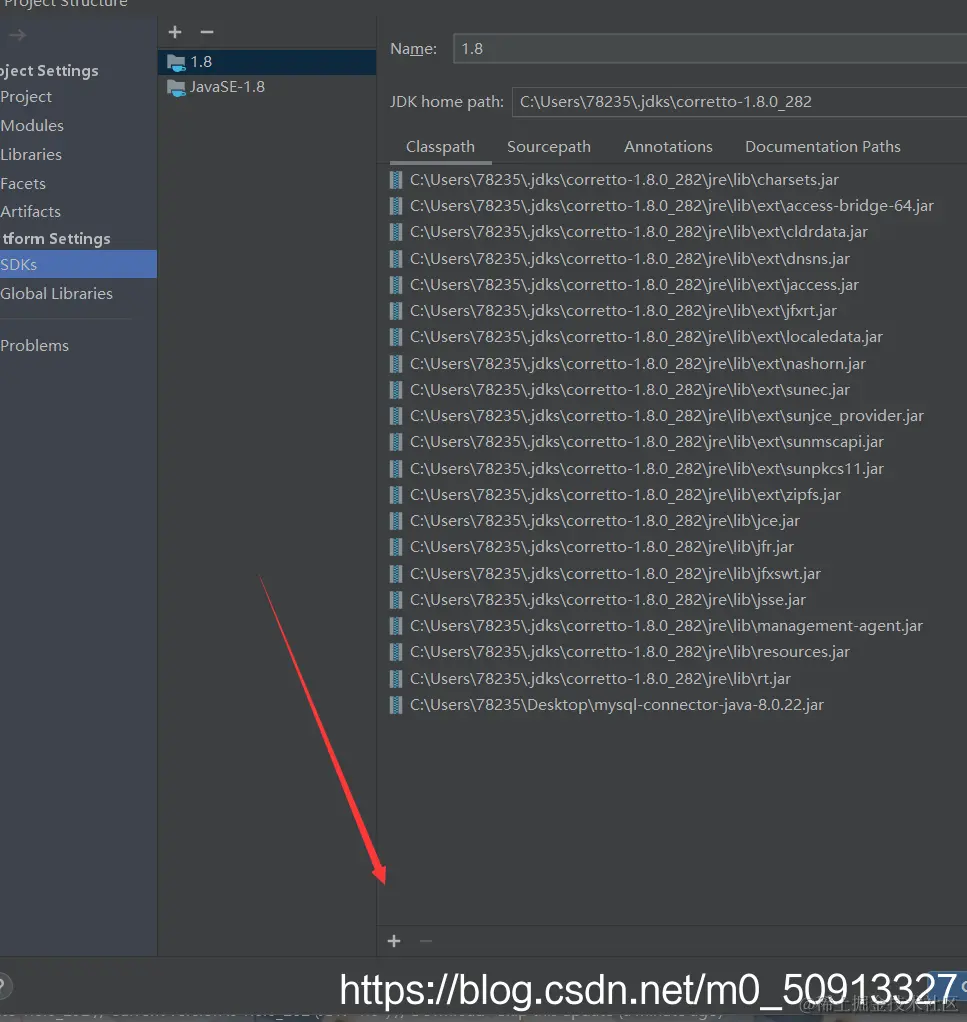
Task: Select the nashorn.jar classpath entry
Action: click(638, 364)
